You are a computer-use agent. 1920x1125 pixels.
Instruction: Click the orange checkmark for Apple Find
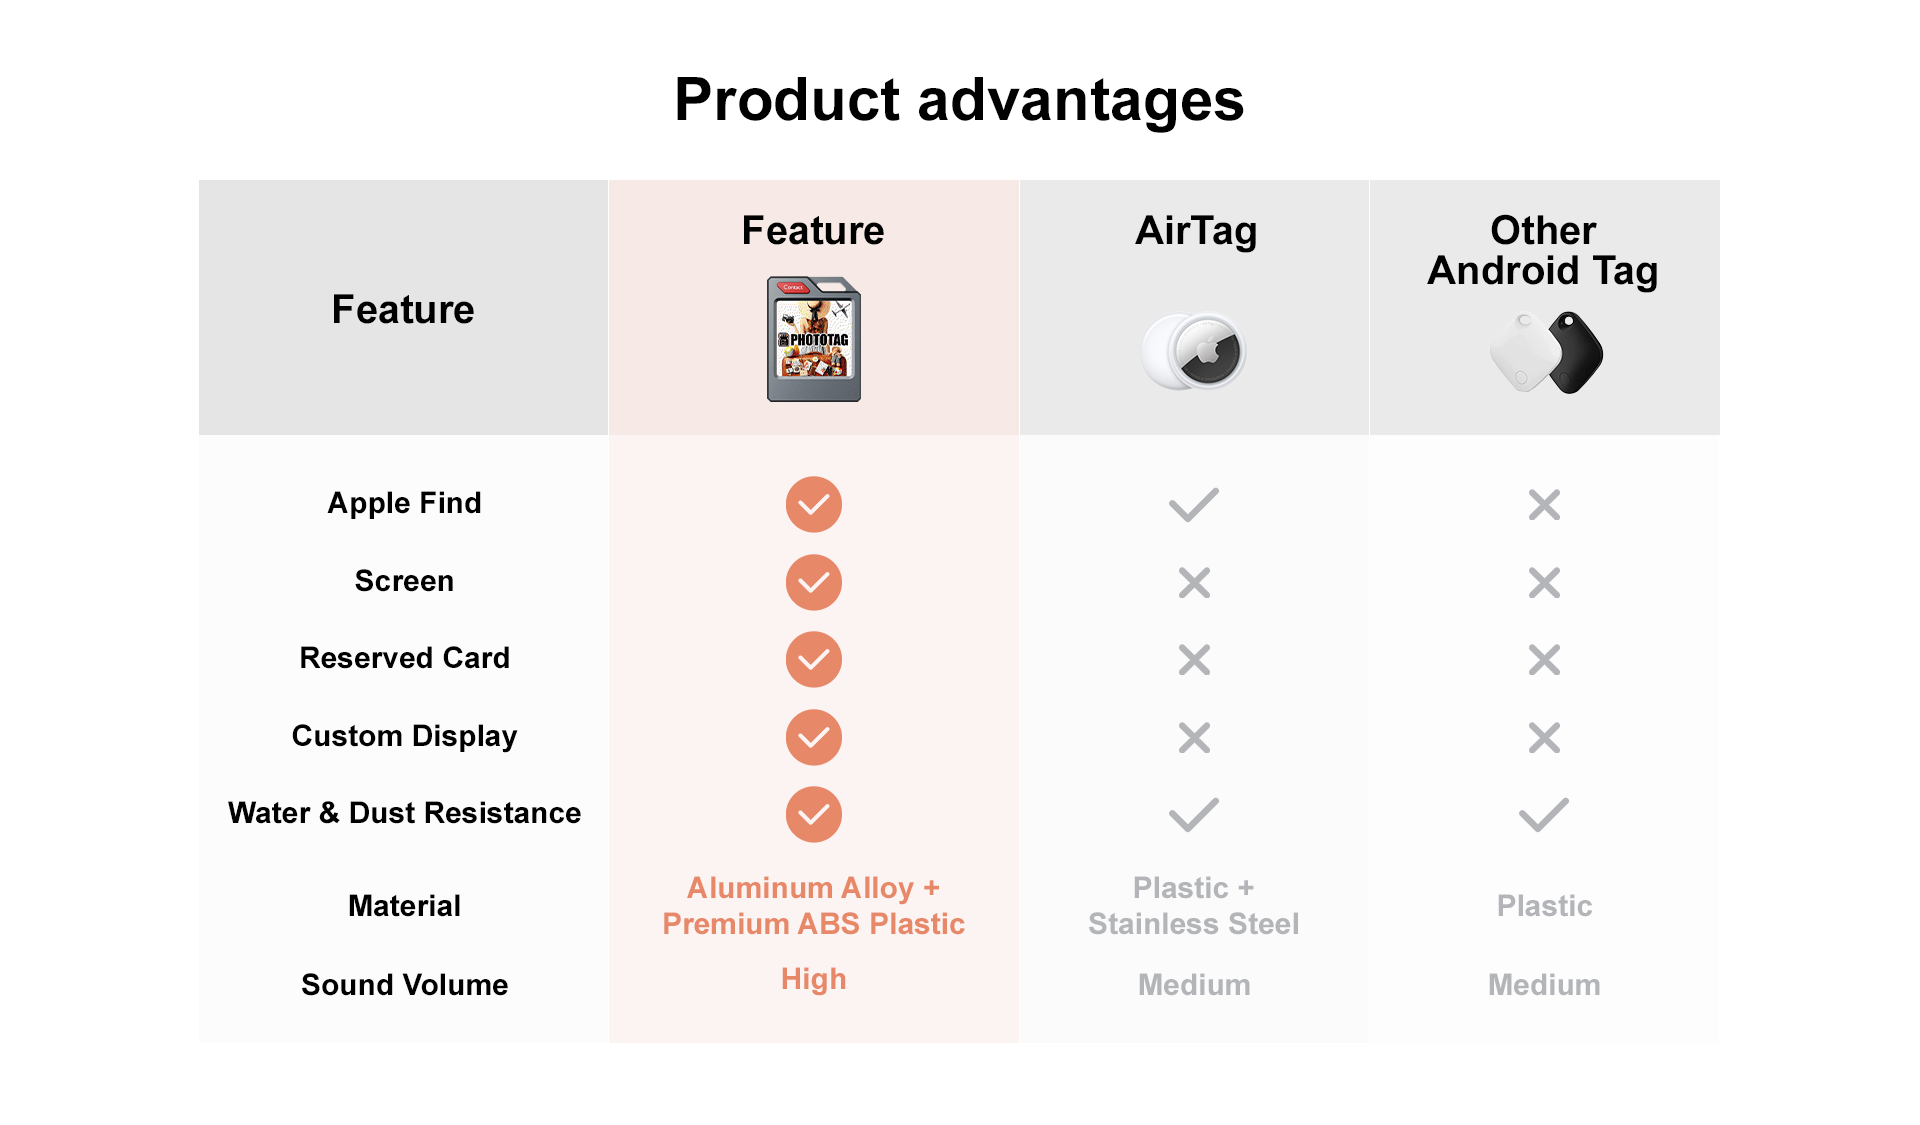pos(813,504)
